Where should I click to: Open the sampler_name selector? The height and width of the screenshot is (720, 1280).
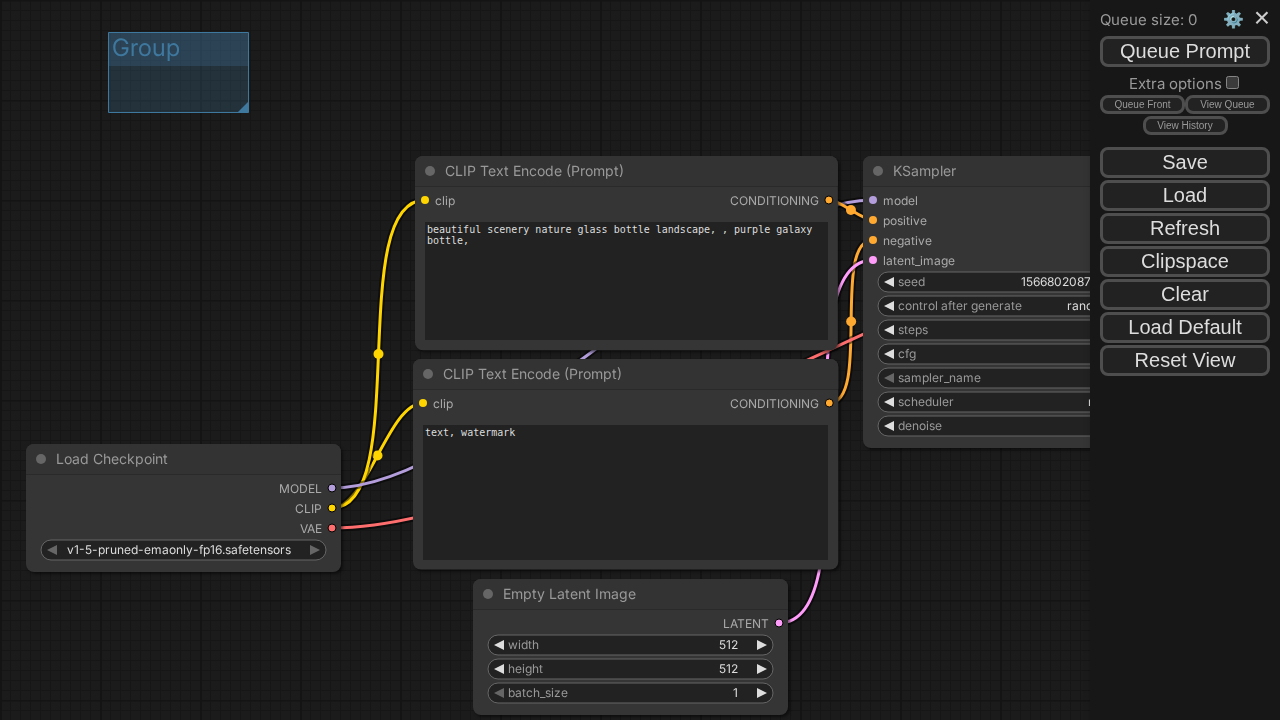tap(984, 378)
